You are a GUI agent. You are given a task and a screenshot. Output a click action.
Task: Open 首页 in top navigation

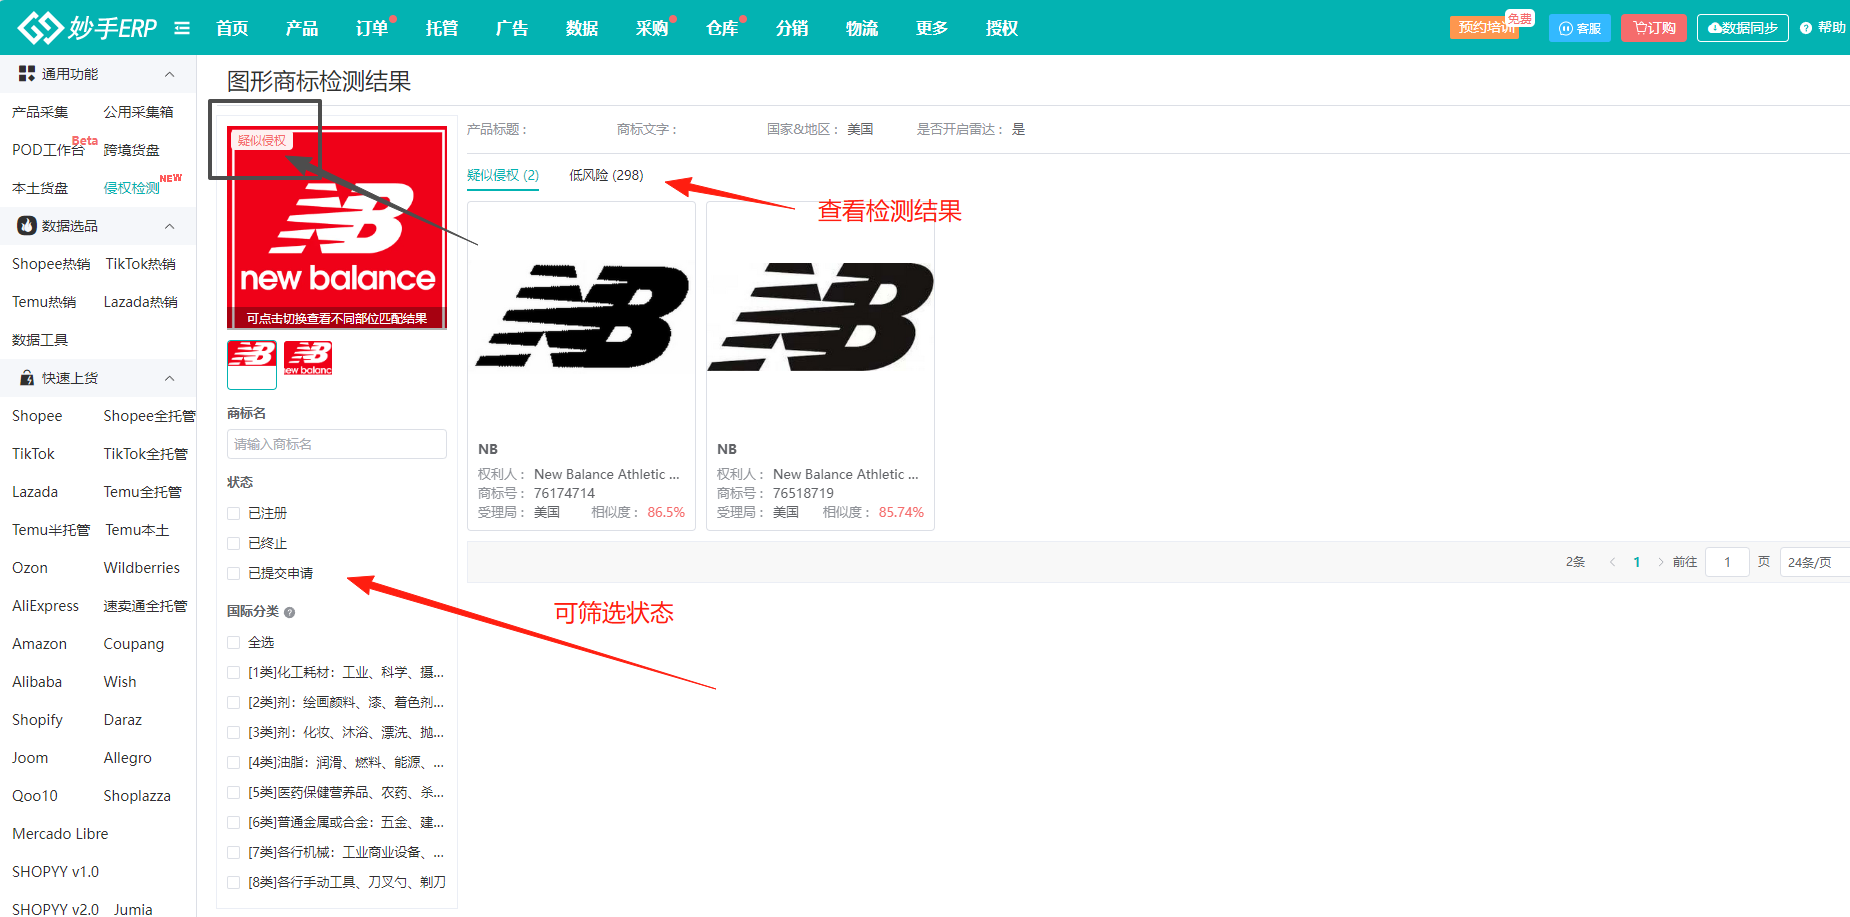(232, 28)
